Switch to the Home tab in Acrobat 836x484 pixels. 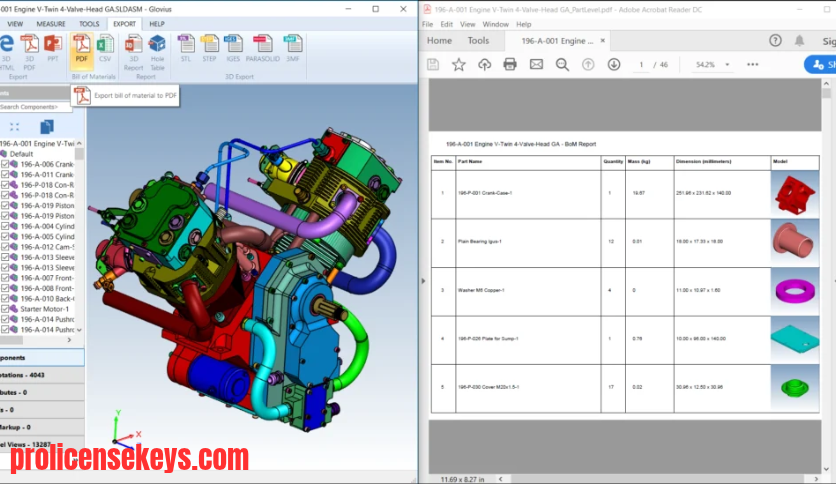(439, 41)
